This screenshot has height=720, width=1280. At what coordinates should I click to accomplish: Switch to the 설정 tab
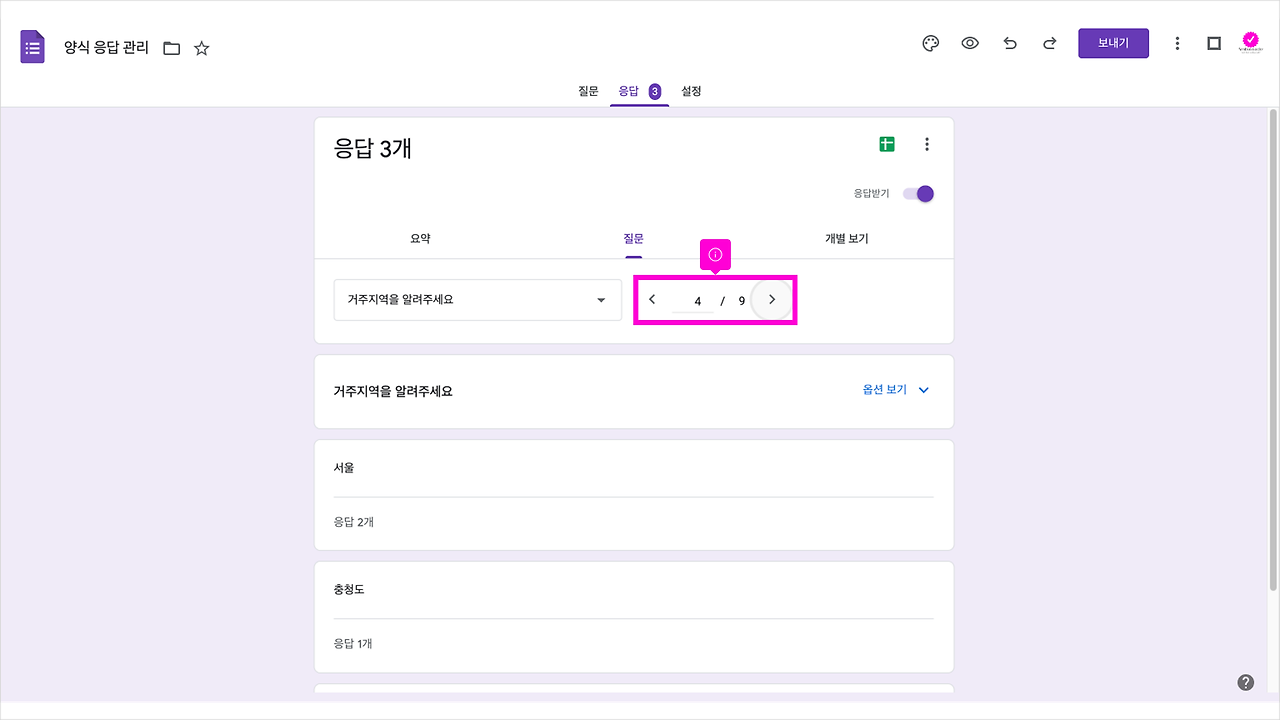[689, 91]
